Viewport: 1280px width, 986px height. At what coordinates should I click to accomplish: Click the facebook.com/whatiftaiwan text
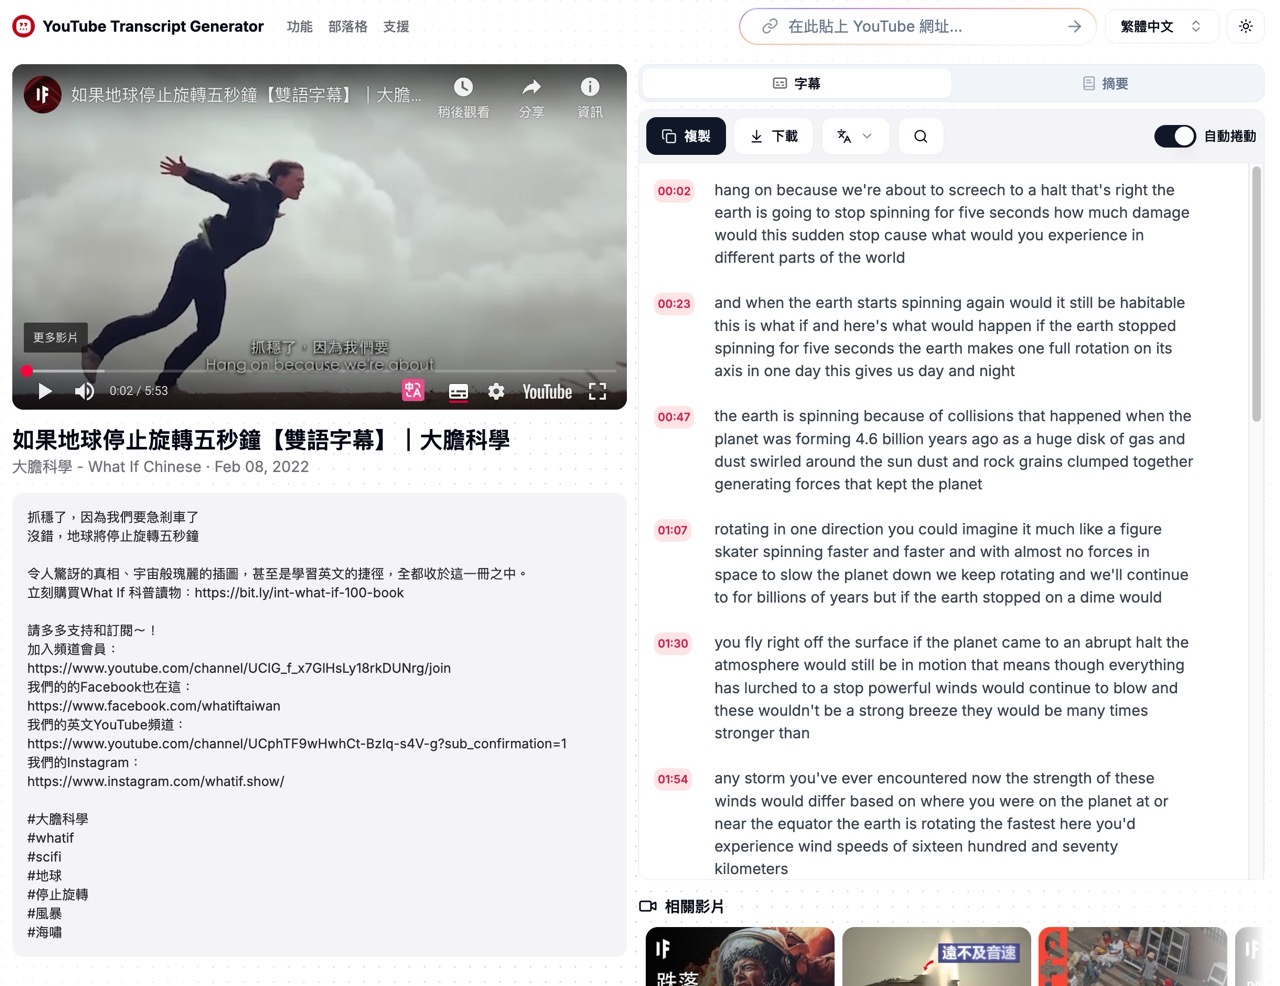point(154,706)
